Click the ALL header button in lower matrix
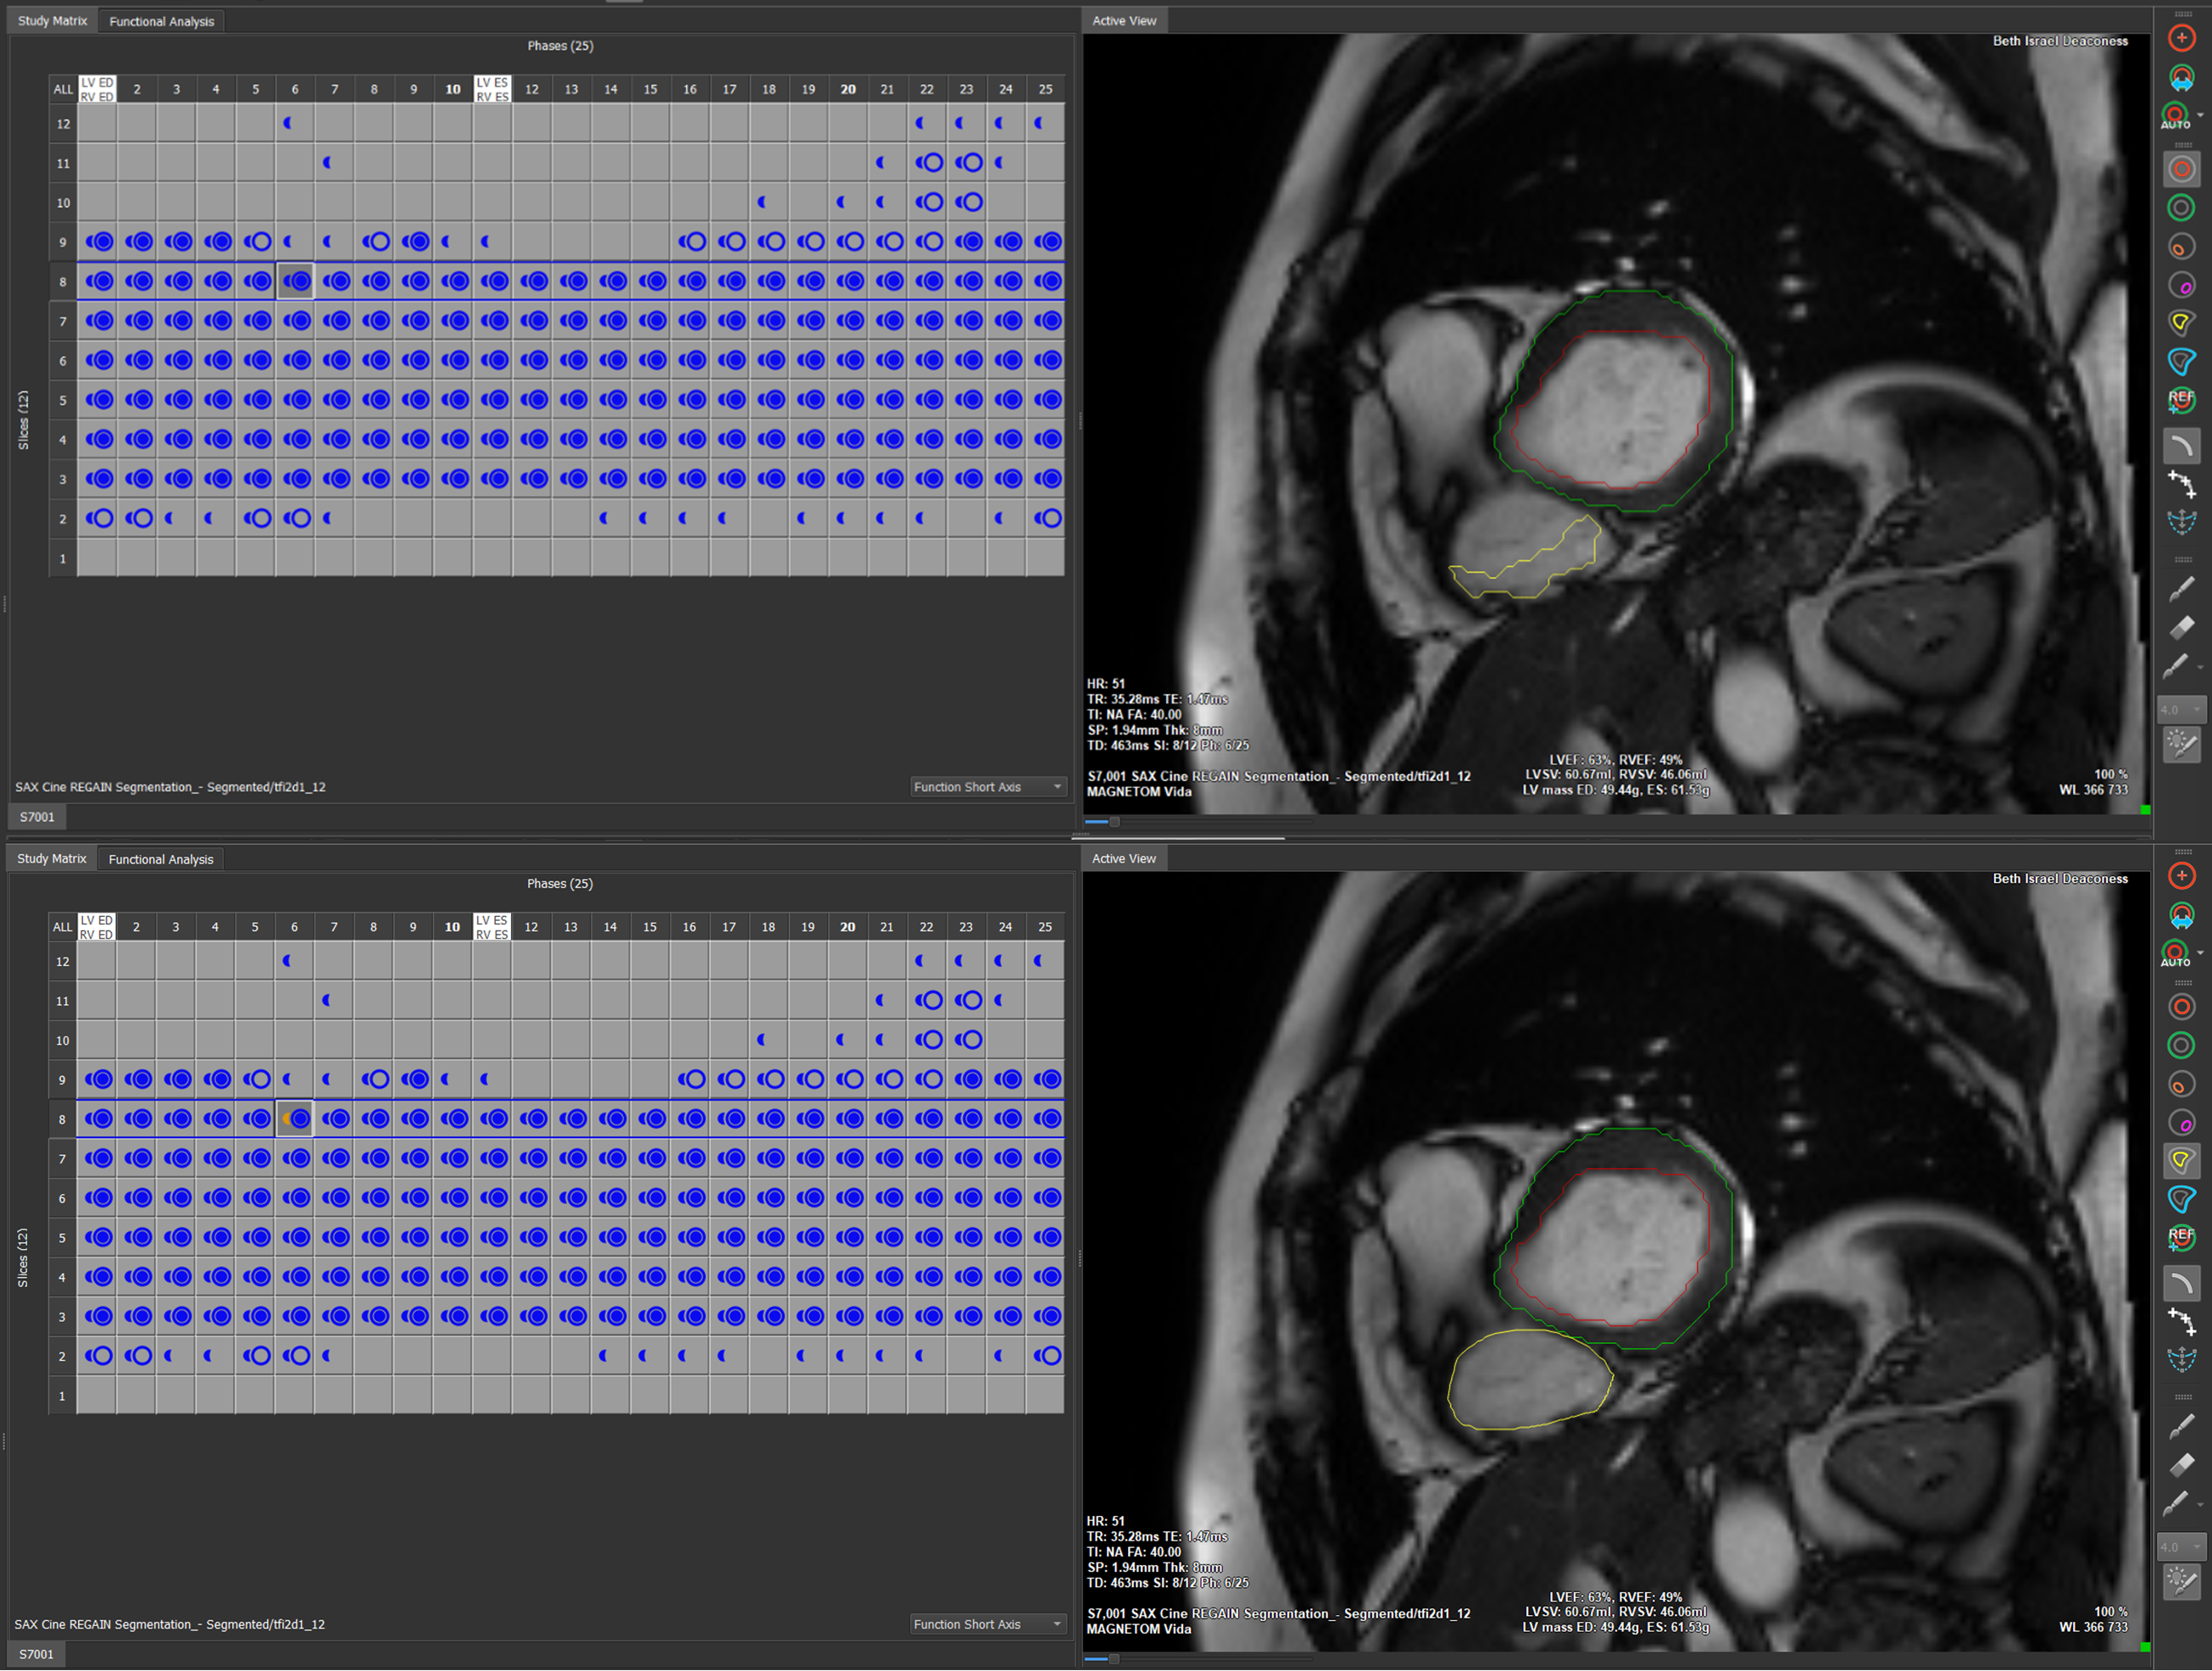Viewport: 2212px width, 1671px height. [x=63, y=927]
